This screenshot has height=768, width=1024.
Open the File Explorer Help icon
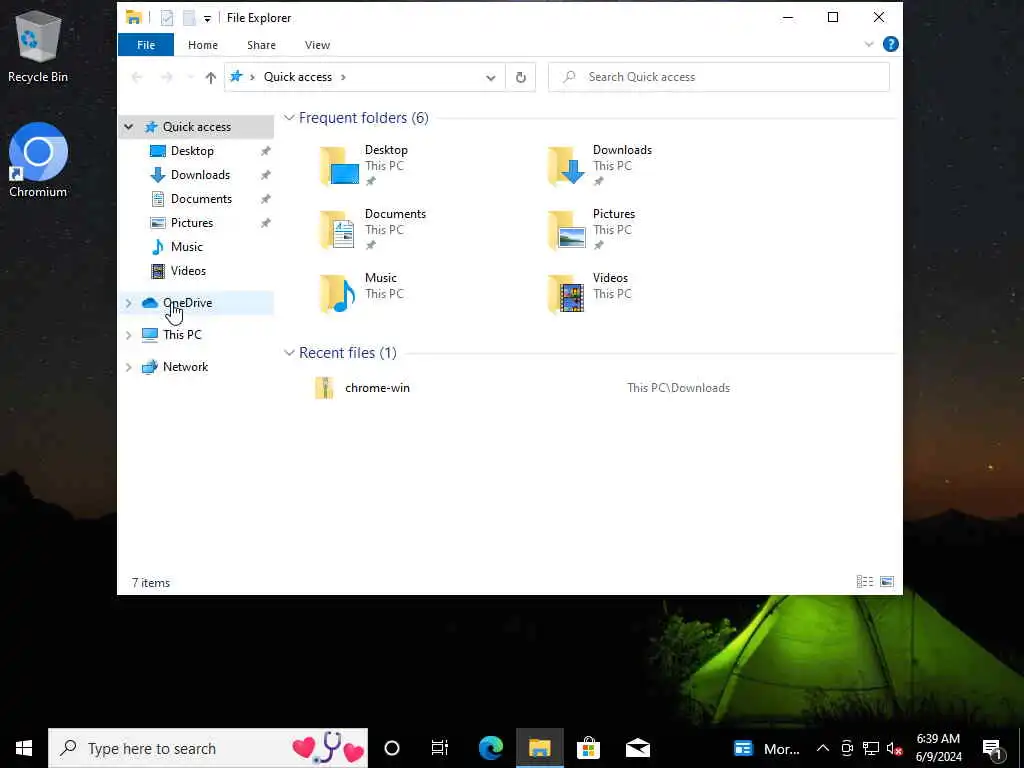[x=890, y=44]
